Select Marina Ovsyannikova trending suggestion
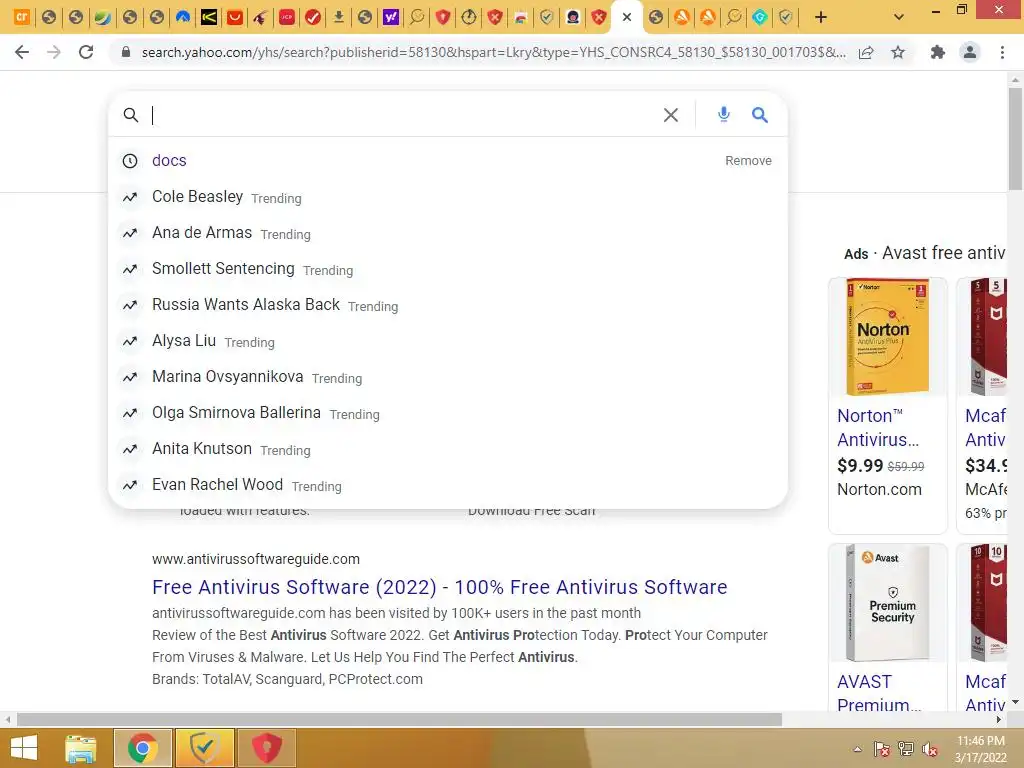The image size is (1024, 768). point(448,377)
